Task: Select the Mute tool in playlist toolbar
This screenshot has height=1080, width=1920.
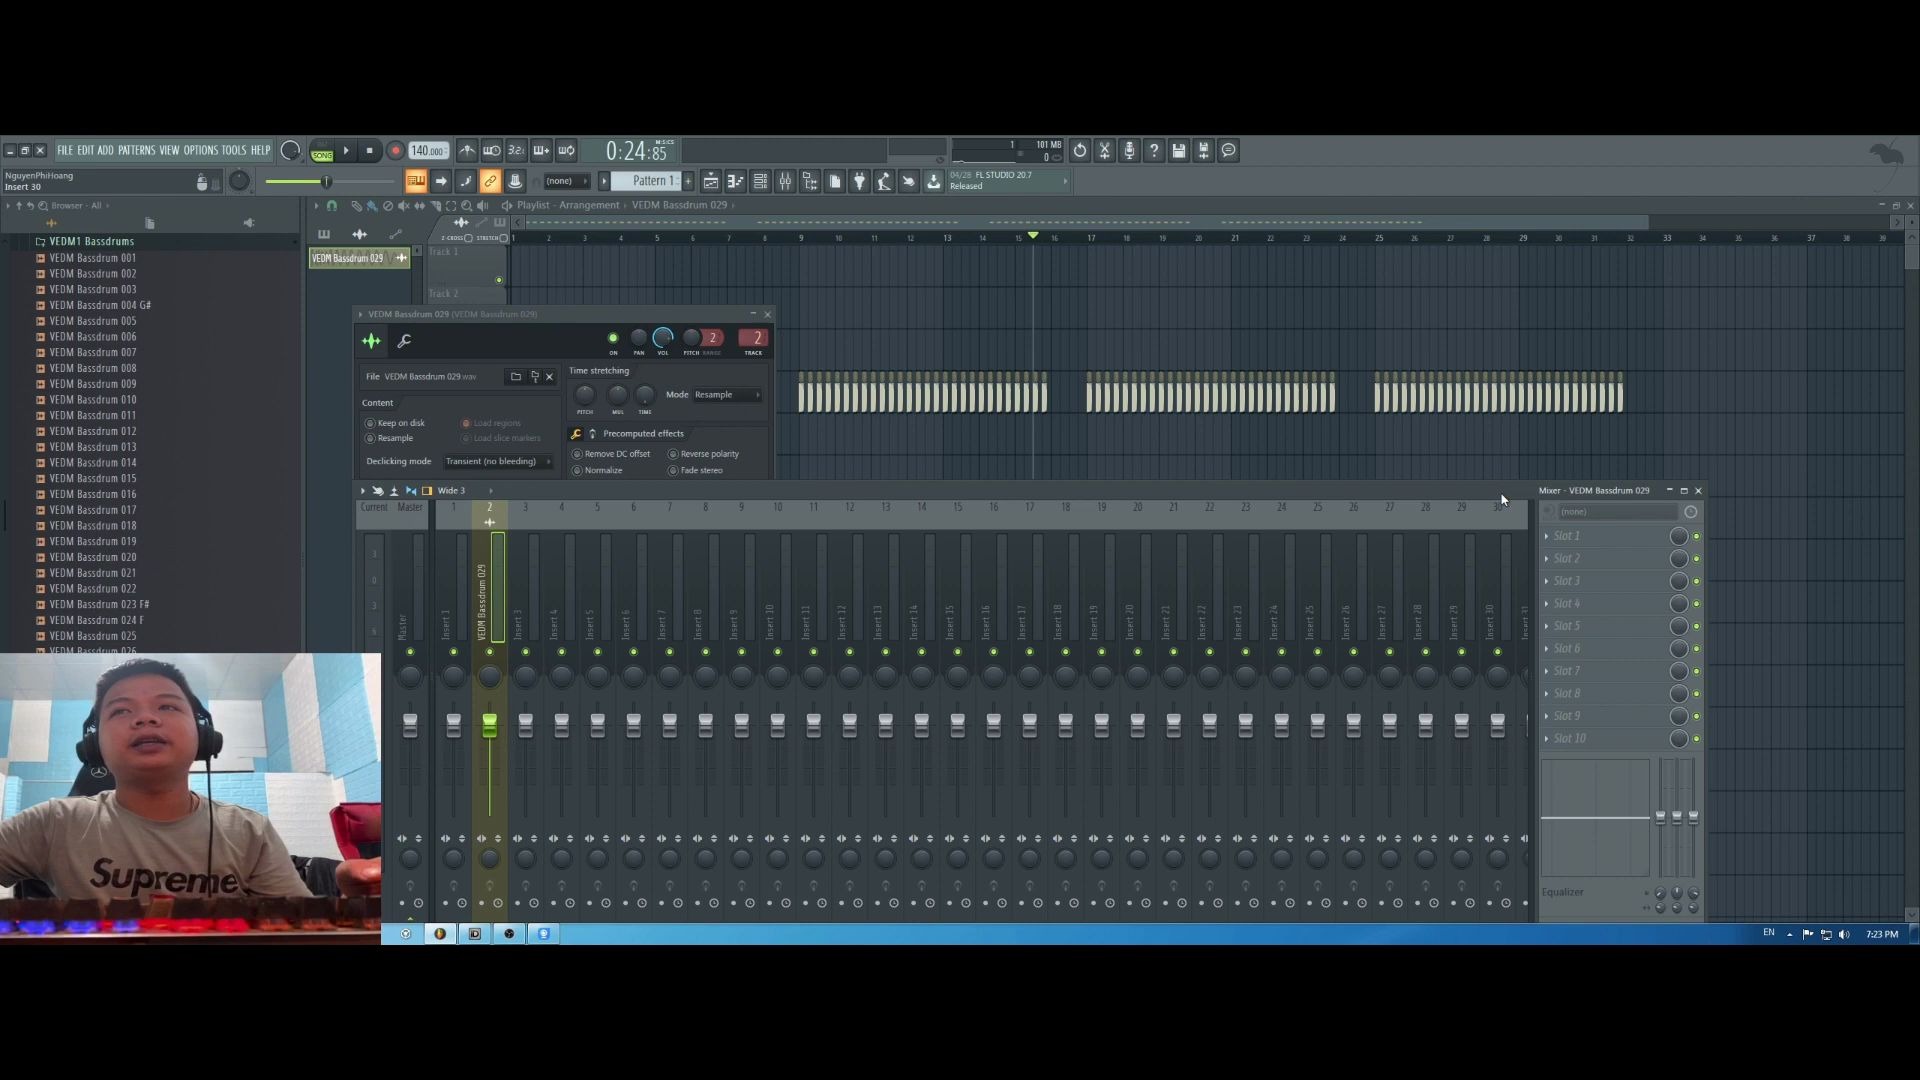Action: point(404,206)
